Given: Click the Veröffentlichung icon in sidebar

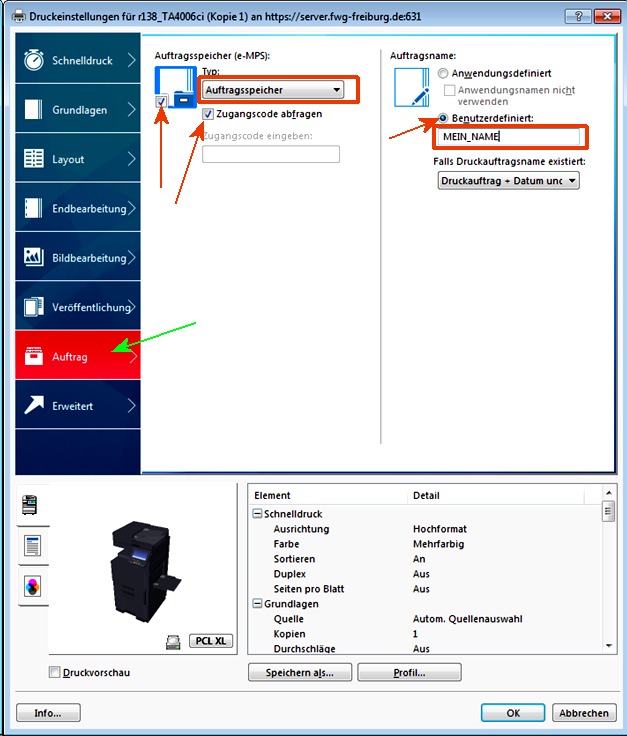Looking at the screenshot, I should (34, 307).
